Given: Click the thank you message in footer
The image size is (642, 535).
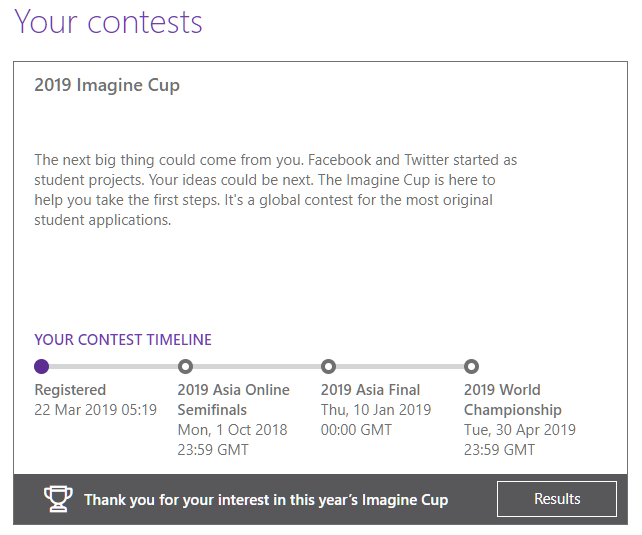Looking at the screenshot, I should coord(266,500).
